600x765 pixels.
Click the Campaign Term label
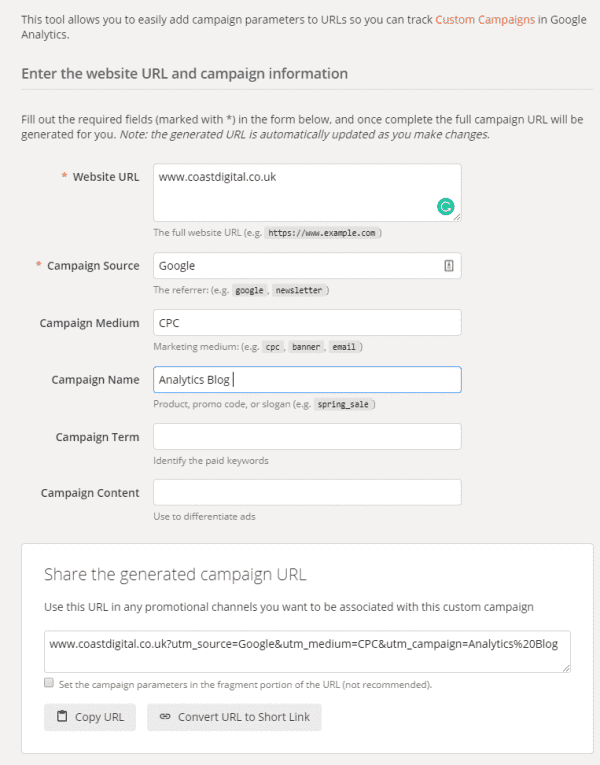97,437
